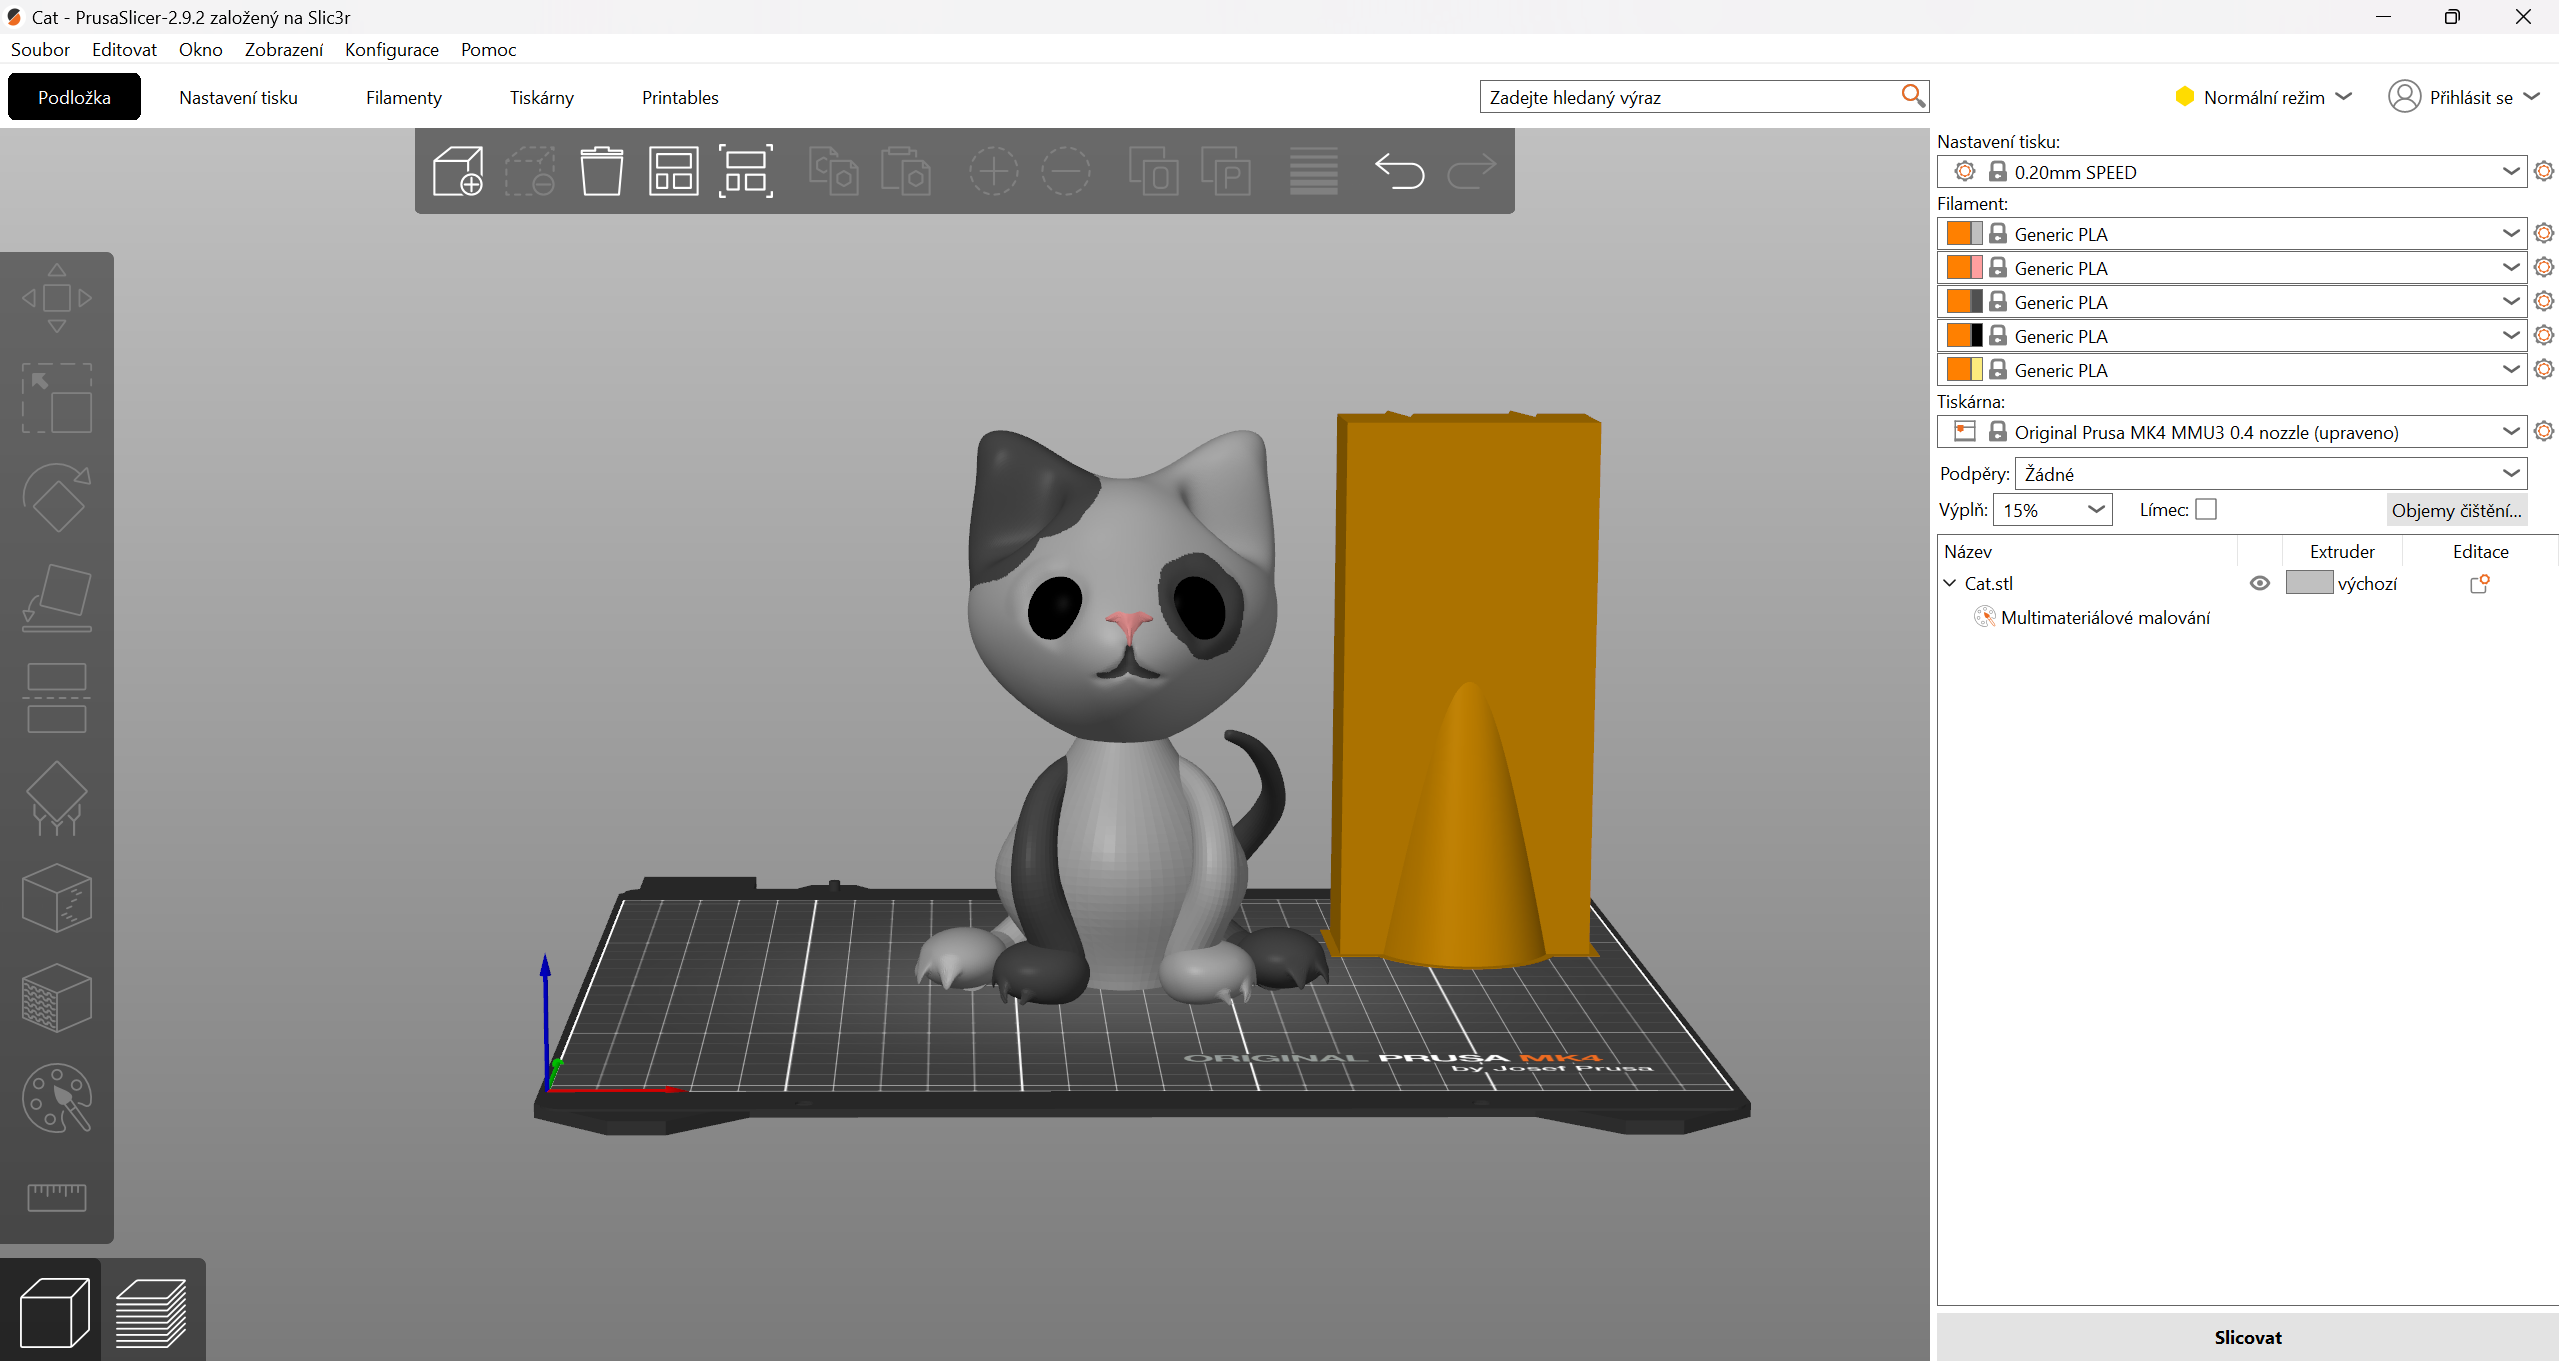The width and height of the screenshot is (2559, 1361).
Task: Click the Undo arrow in toolbar
Action: click(1399, 171)
